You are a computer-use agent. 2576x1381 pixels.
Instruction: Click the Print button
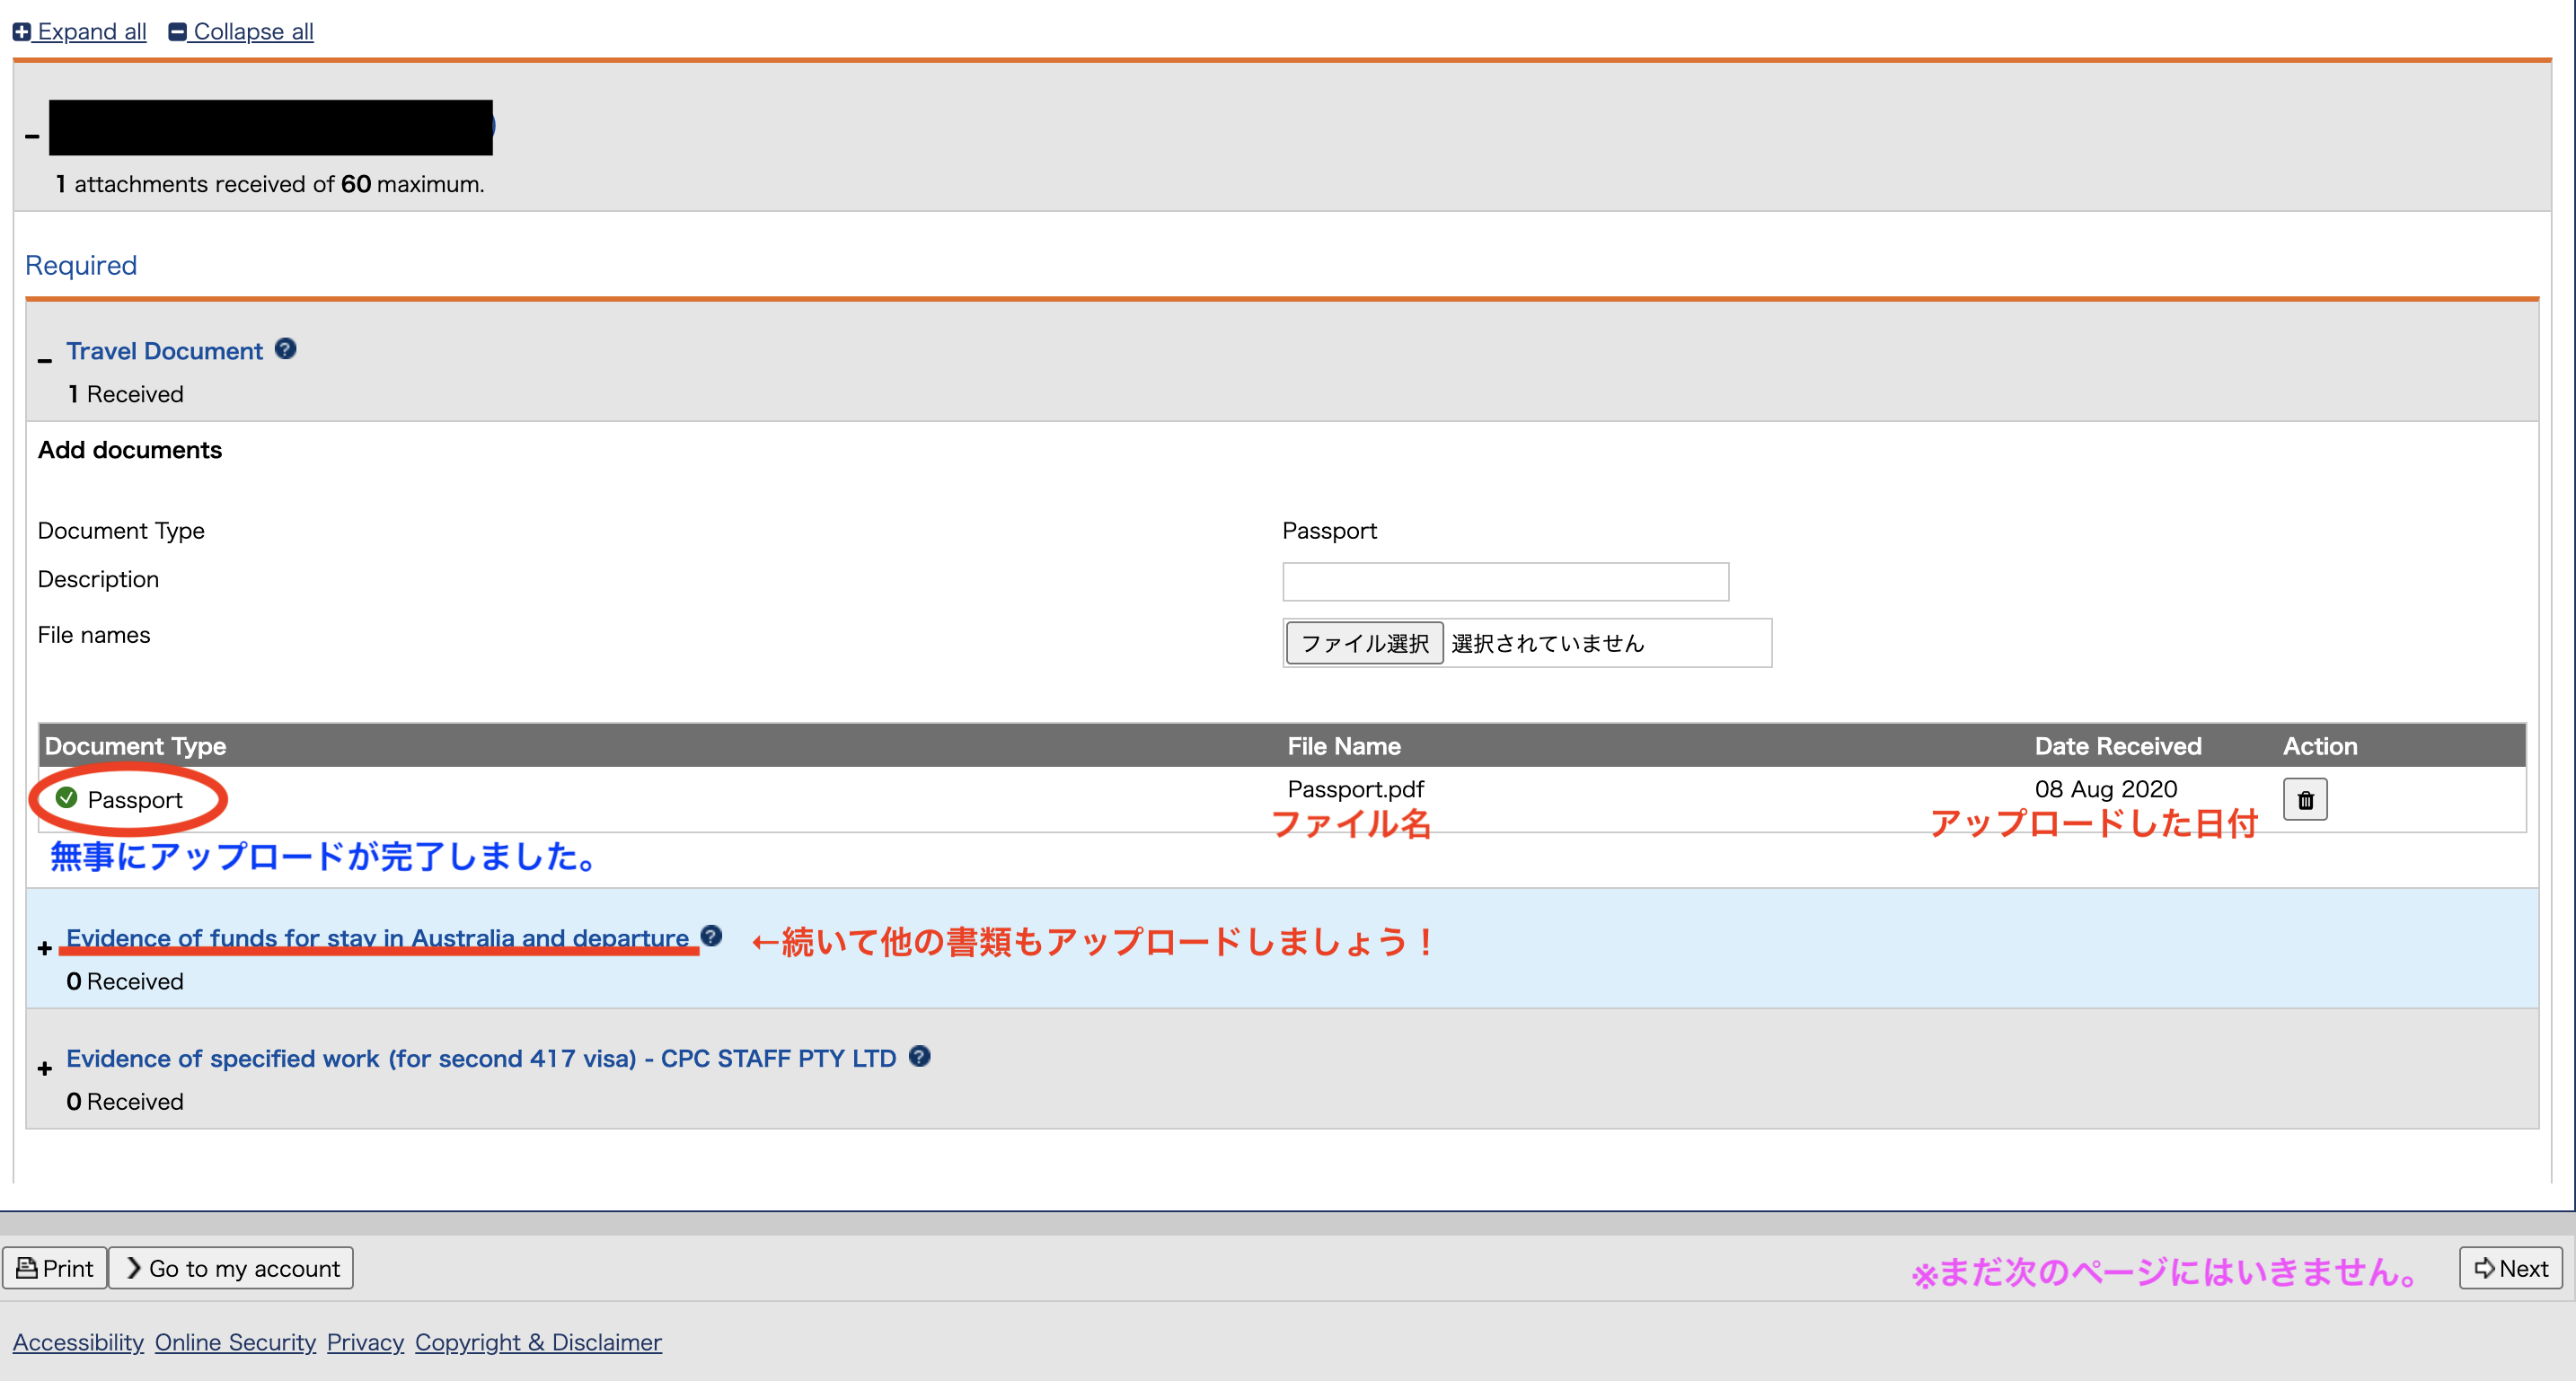(55, 1268)
